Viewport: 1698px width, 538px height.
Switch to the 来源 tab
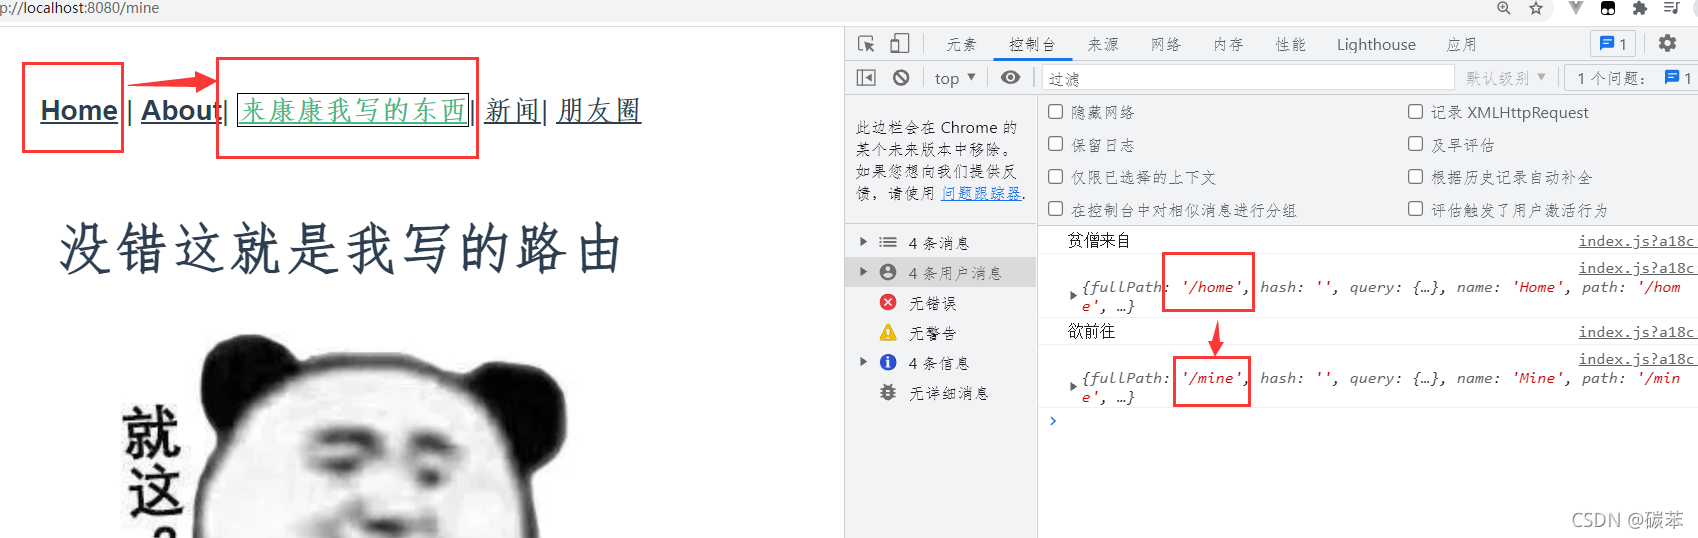coord(1103,44)
